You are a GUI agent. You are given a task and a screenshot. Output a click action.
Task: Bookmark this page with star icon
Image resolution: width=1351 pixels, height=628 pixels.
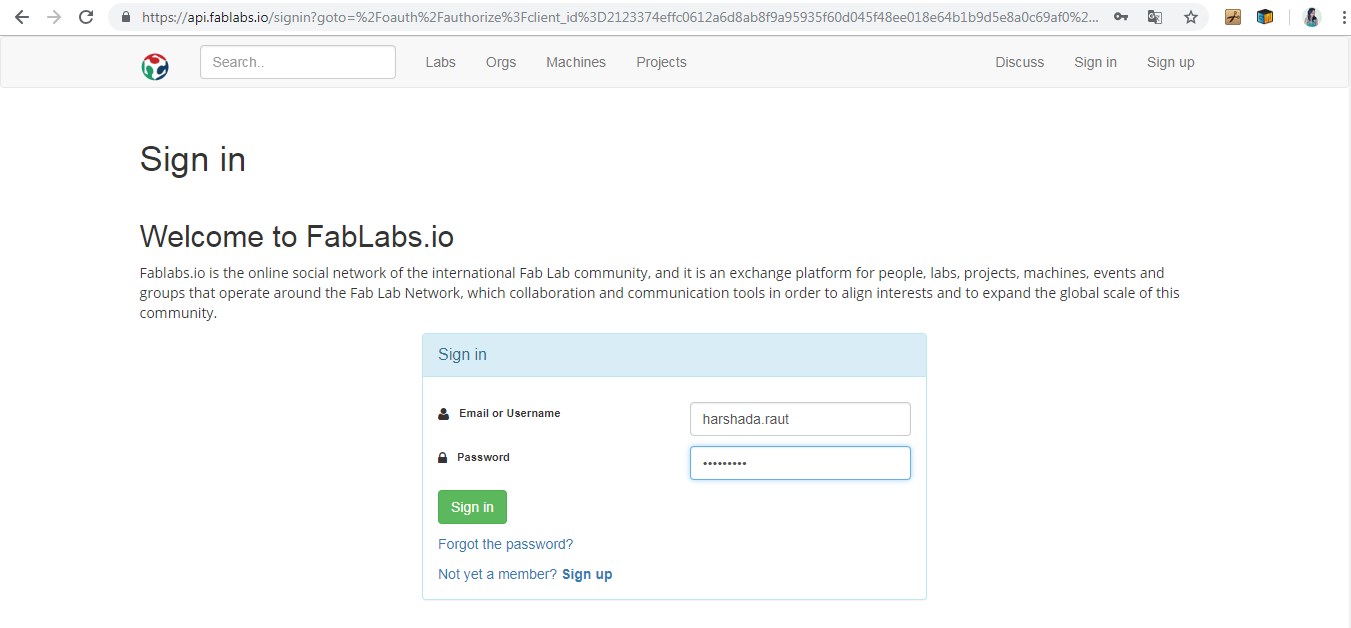(x=1190, y=17)
